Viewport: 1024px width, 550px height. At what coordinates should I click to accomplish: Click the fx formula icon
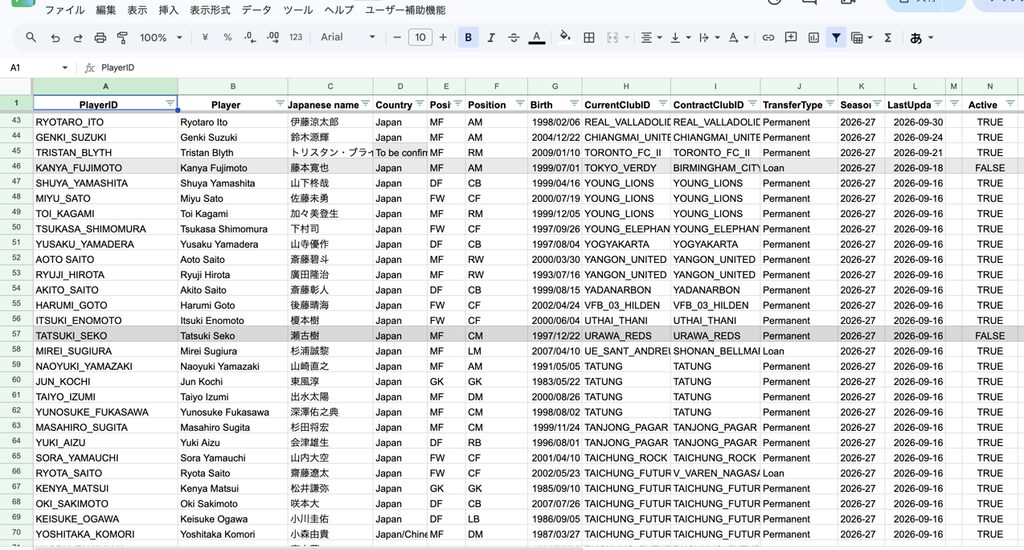click(x=90, y=67)
